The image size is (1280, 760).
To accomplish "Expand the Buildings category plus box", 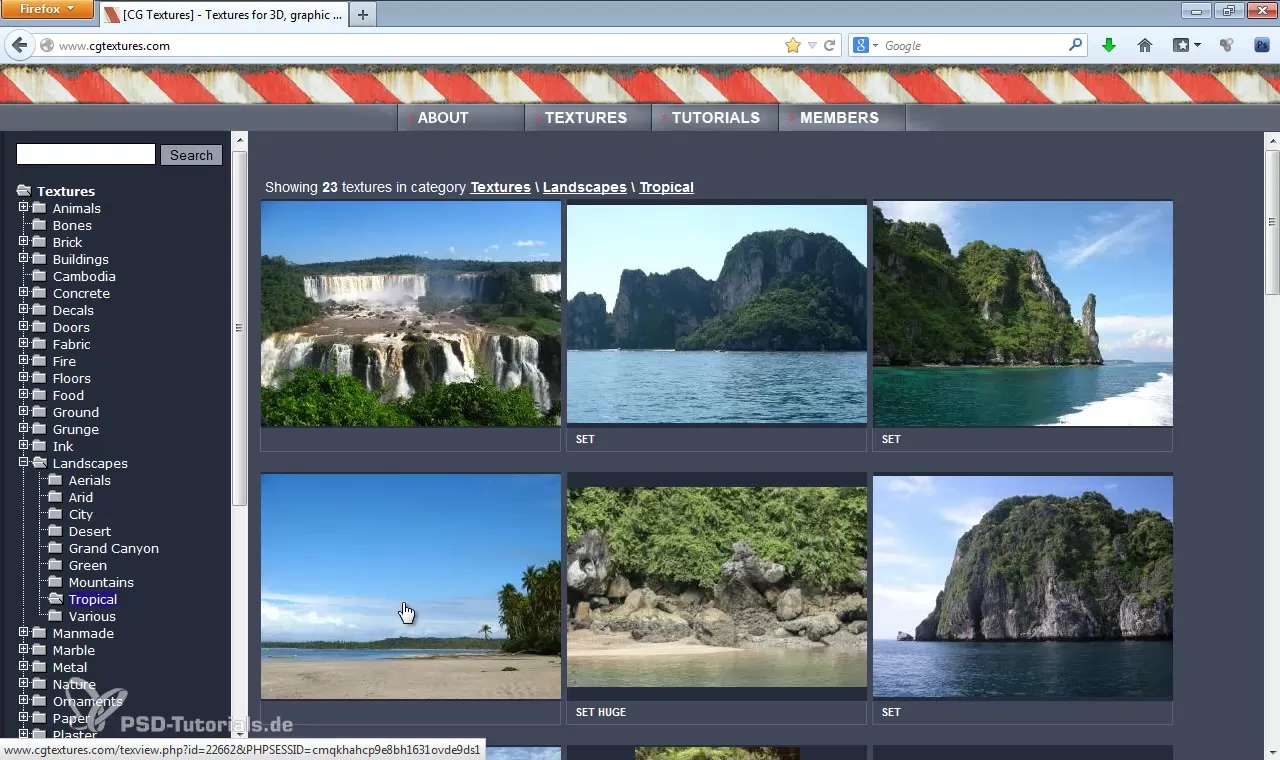I will (x=24, y=259).
